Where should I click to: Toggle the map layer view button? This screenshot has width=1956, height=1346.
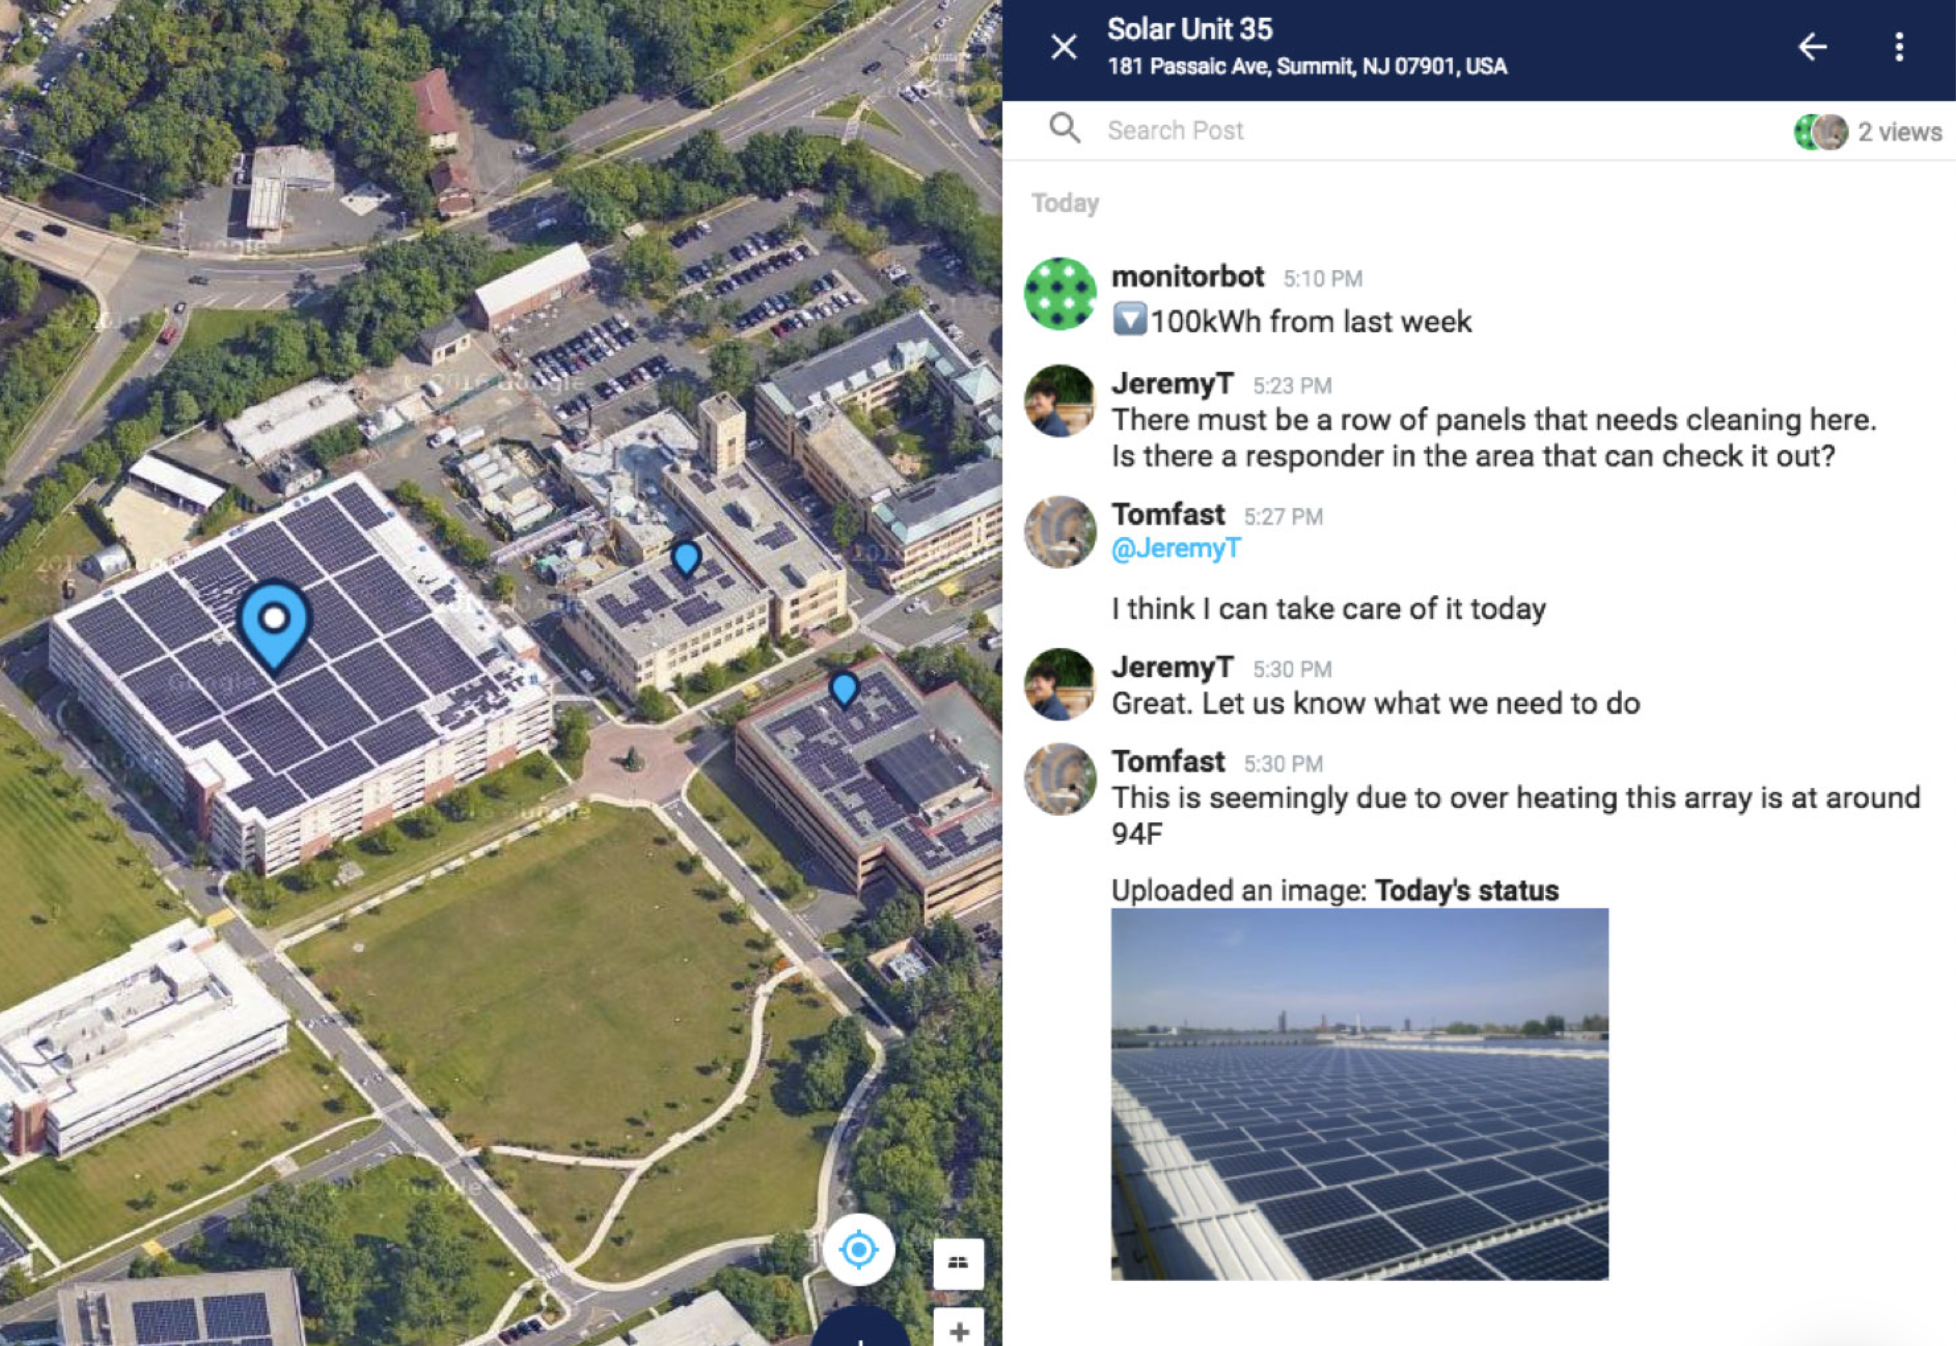pos(957,1262)
